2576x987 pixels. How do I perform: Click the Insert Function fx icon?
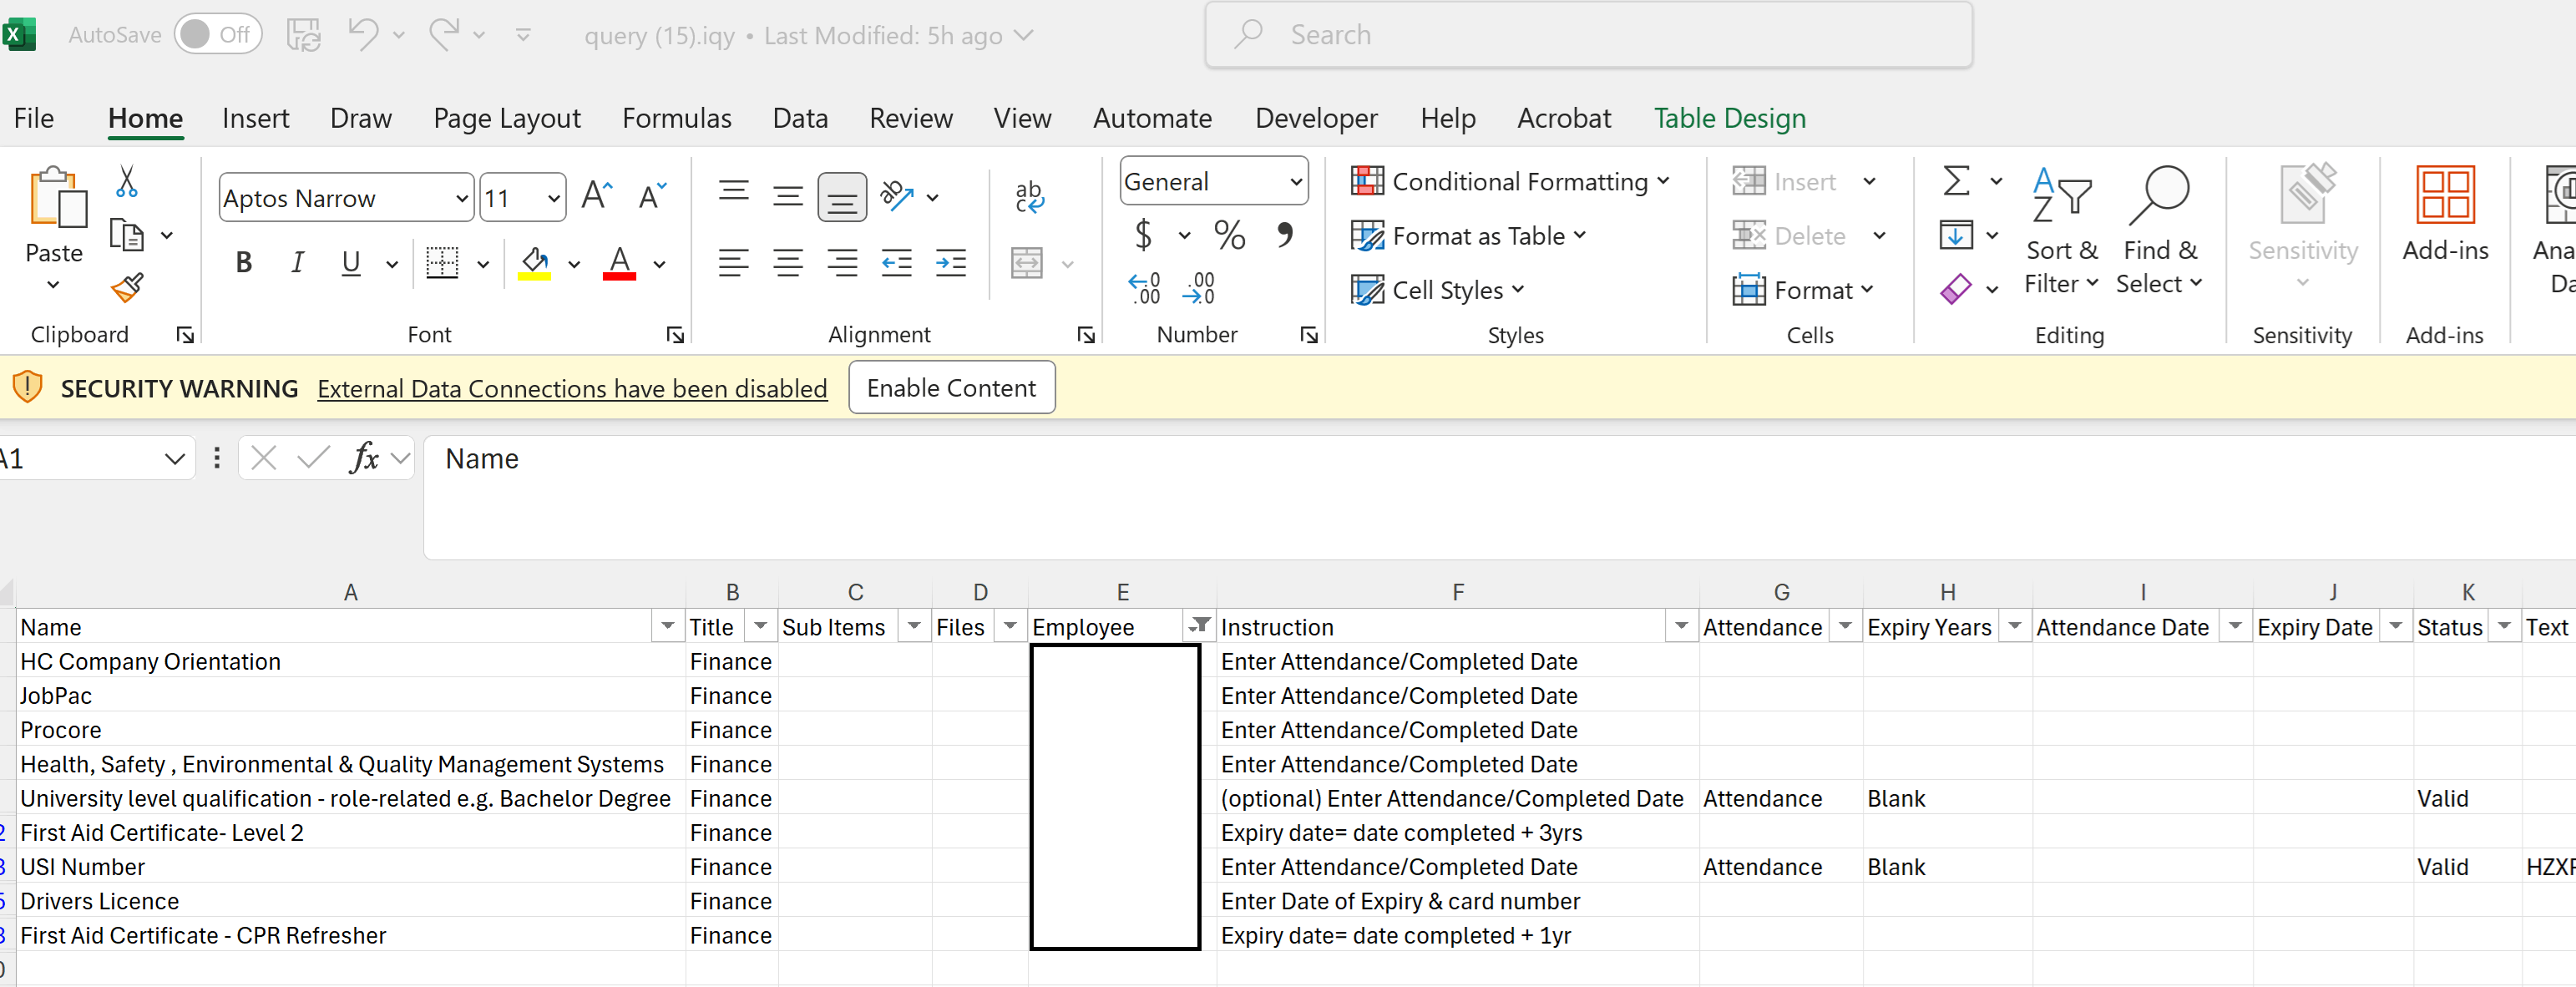364,459
